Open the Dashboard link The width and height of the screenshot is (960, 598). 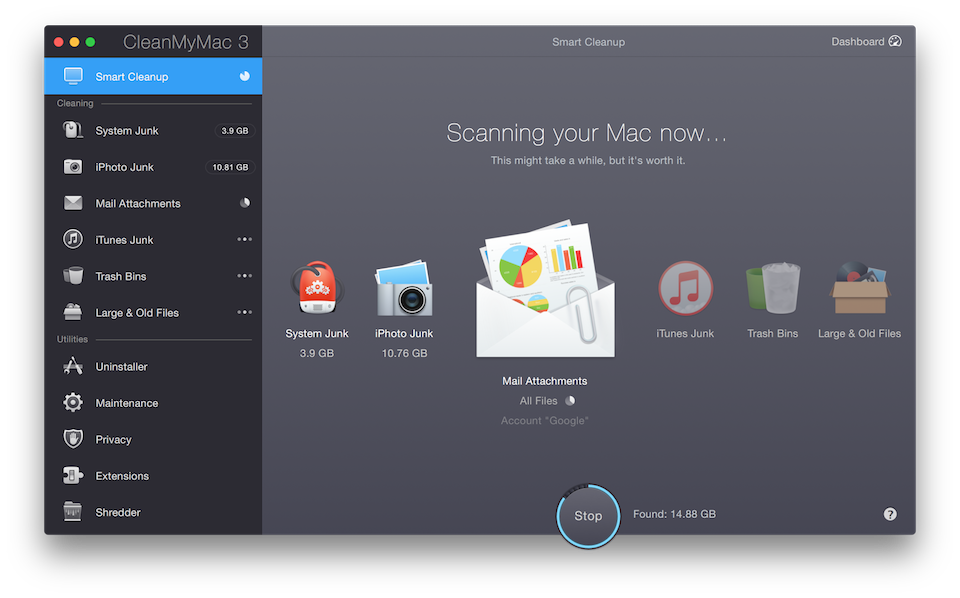858,41
